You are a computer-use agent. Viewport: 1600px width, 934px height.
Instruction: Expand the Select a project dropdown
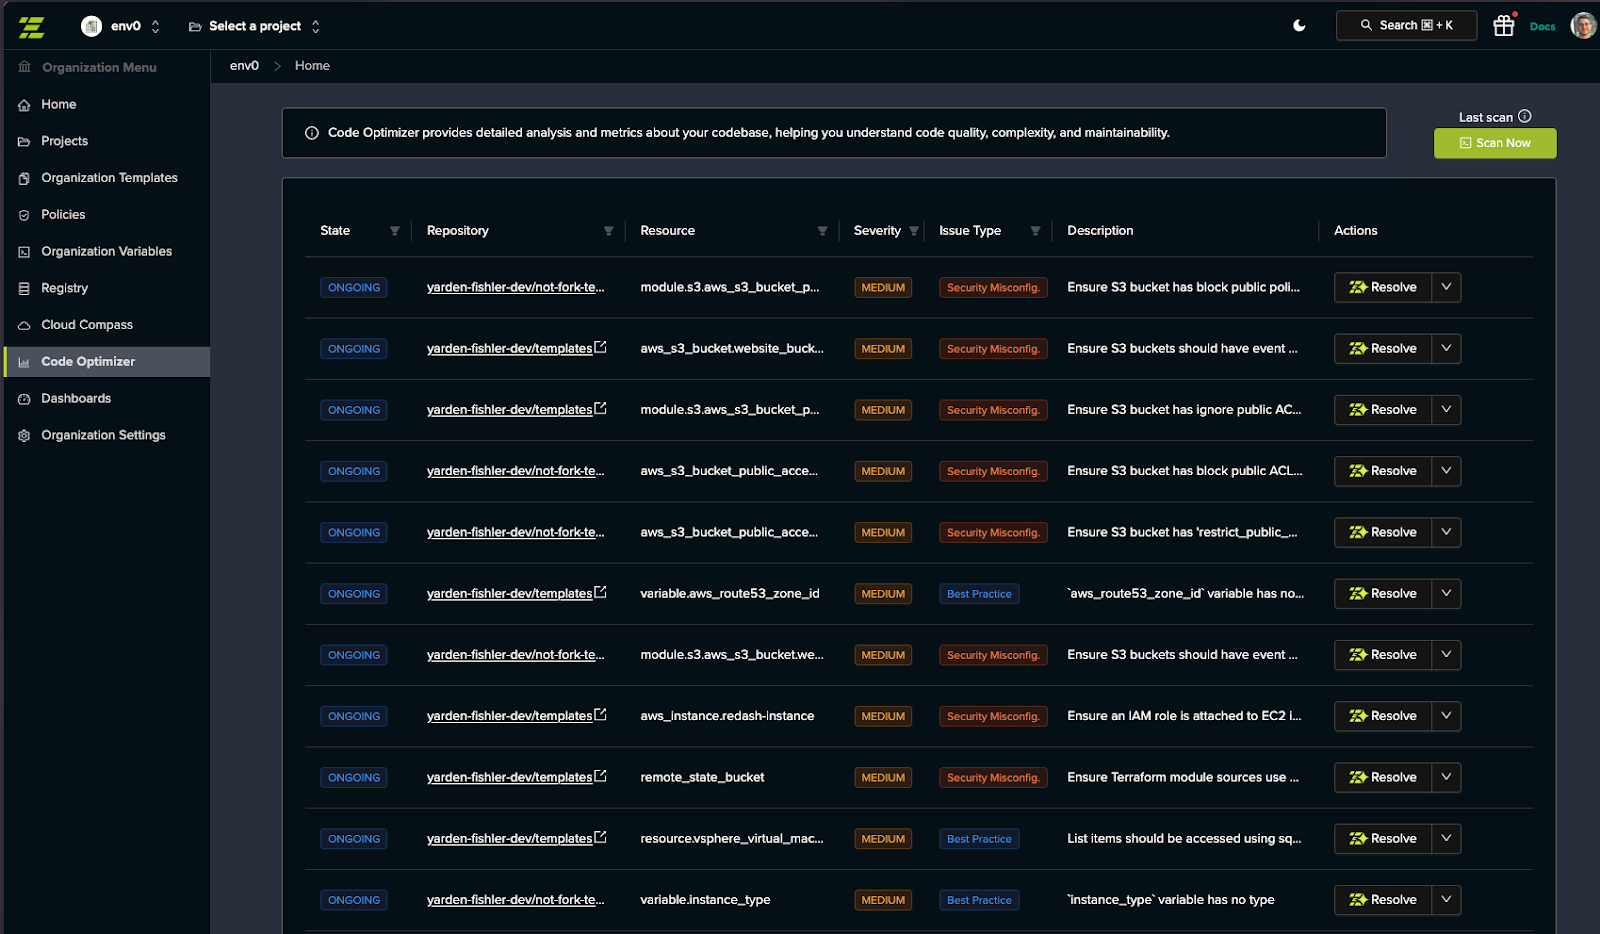tap(316, 26)
